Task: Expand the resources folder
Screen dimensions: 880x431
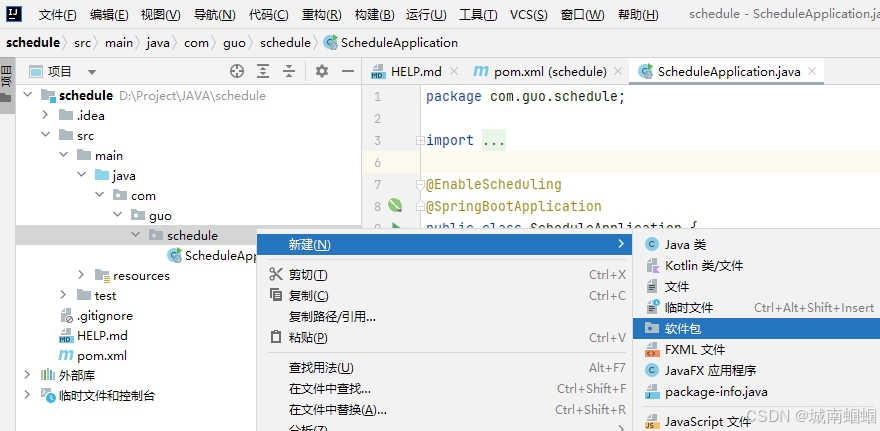Action: coord(81,275)
